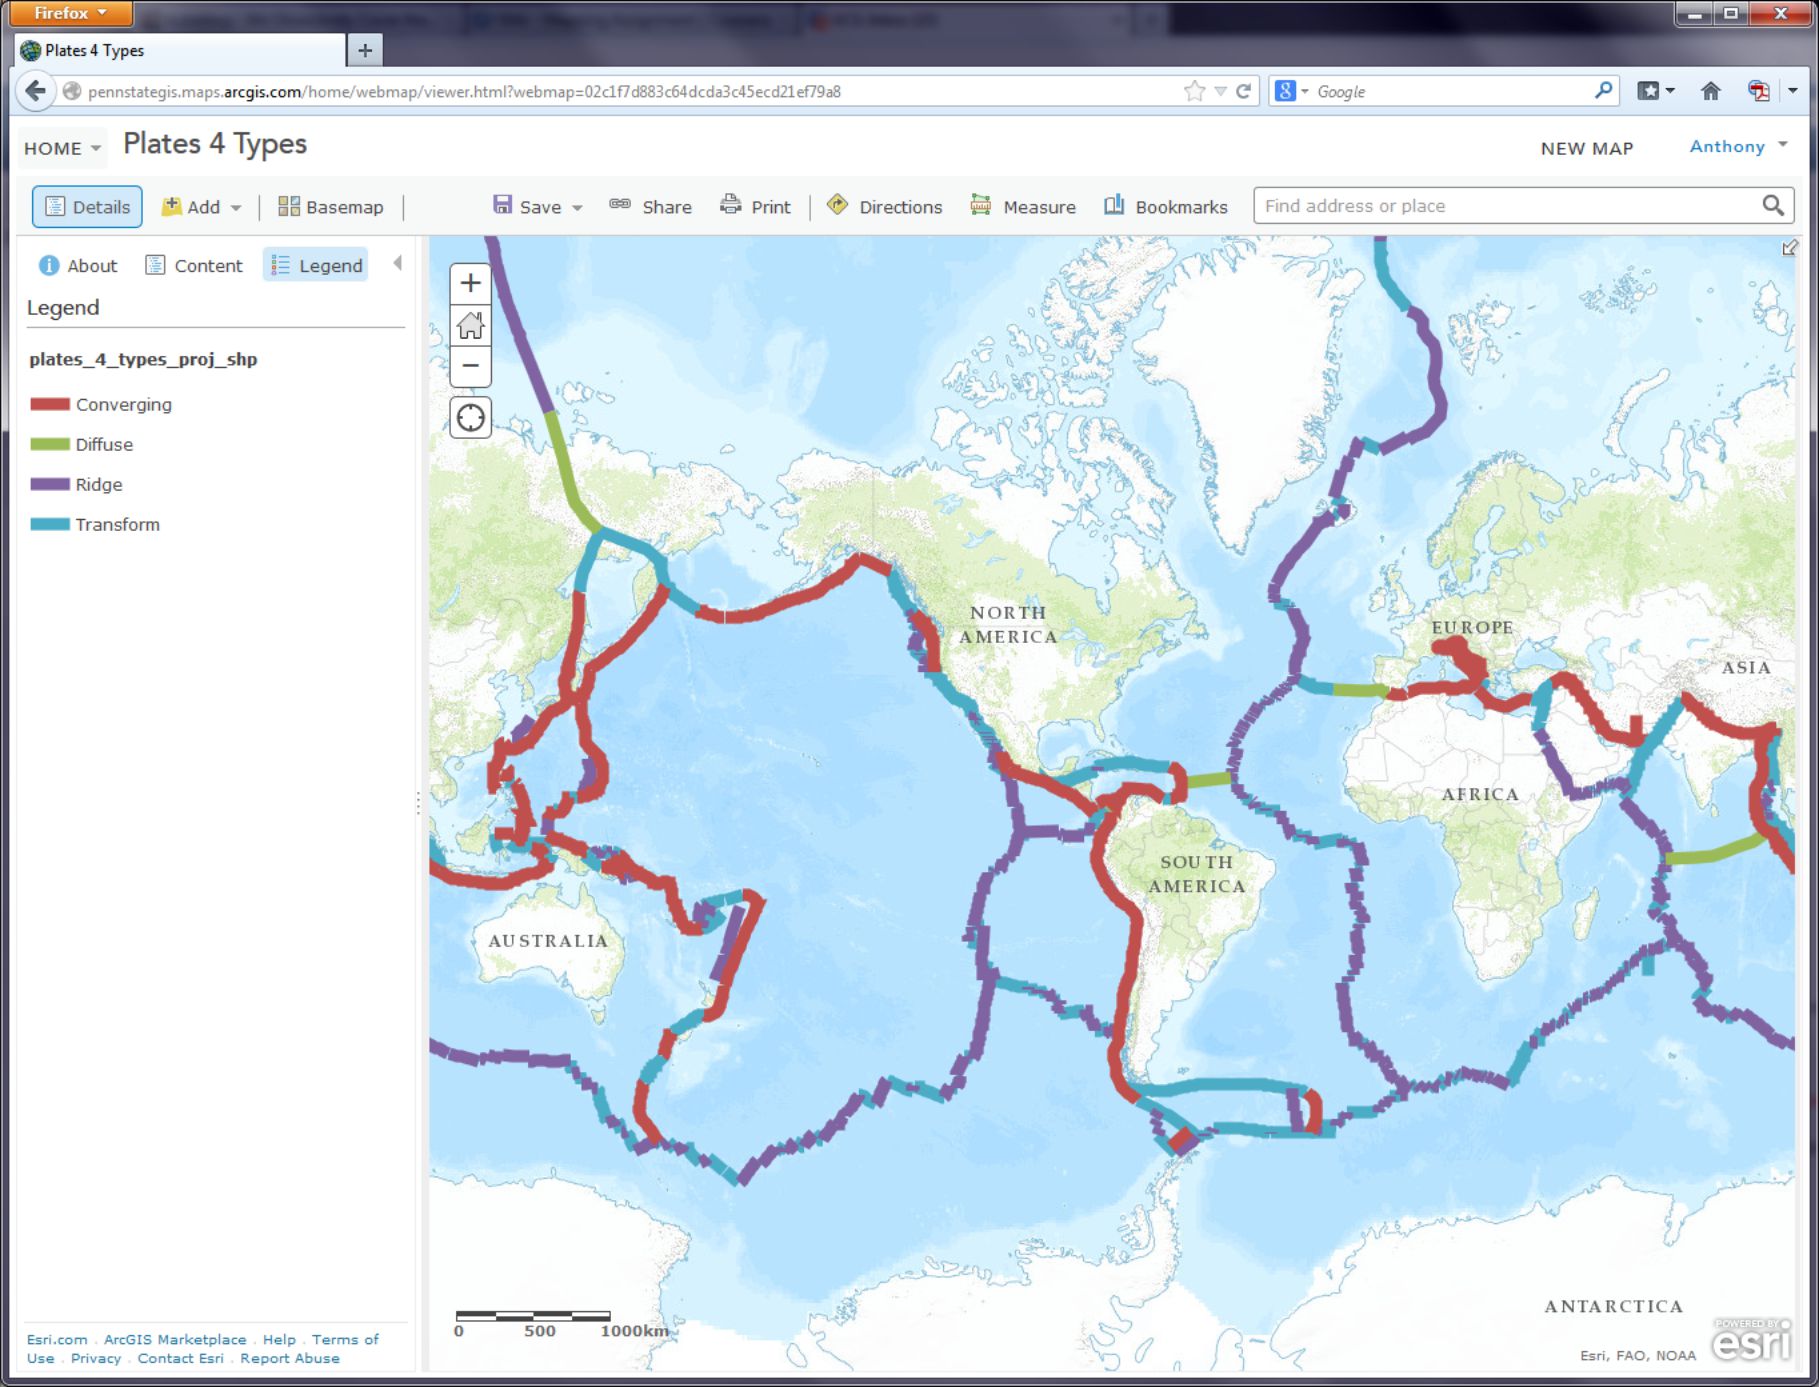Image resolution: width=1819 pixels, height=1387 pixels.
Task: Zoom in on the map
Action: pos(470,283)
